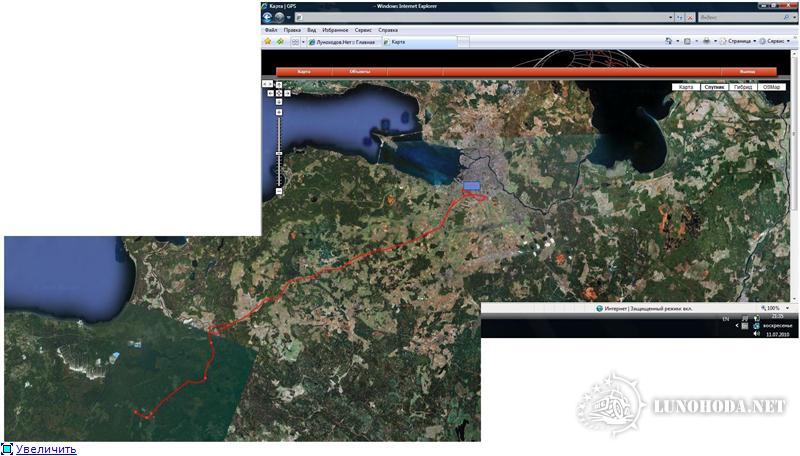The image size is (800, 456).
Task: Click the blue vehicle marker on map
Action: pos(471,186)
